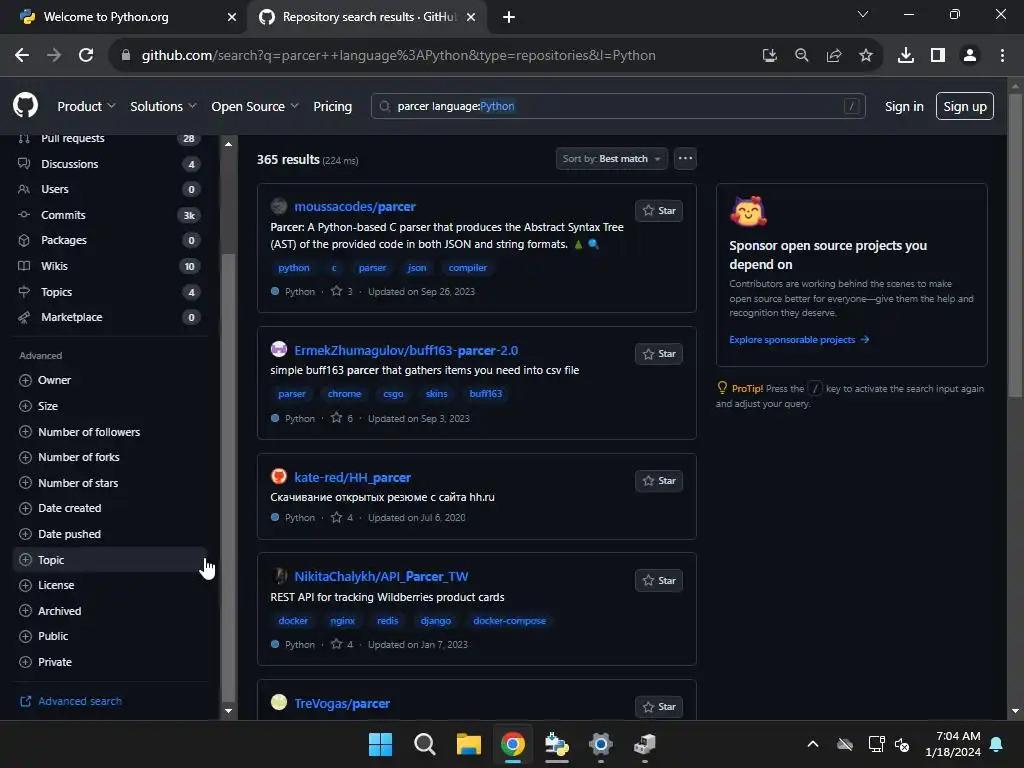Filter results by Discussions
Screen dimensions: 1024x768
[x=110, y=164]
